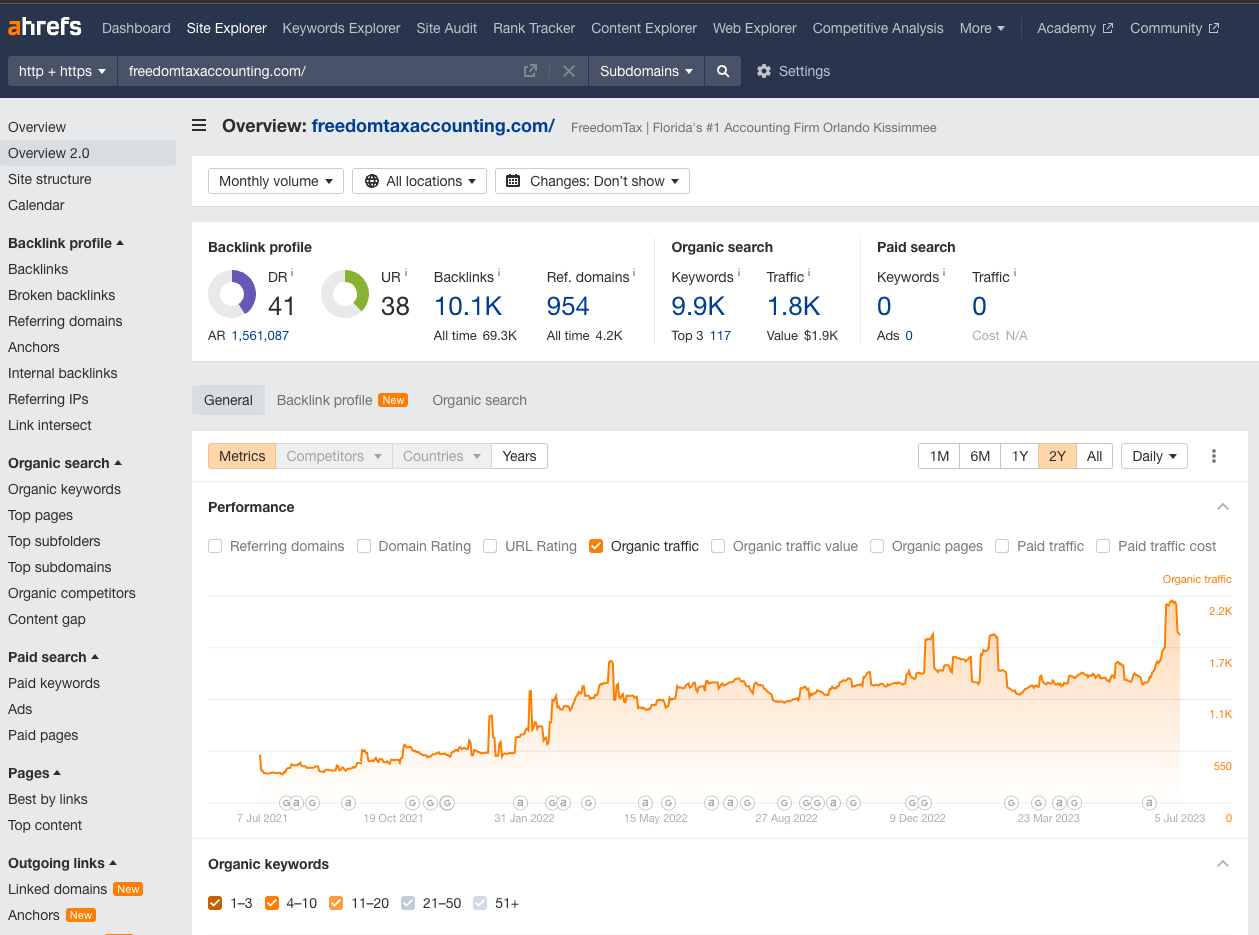Toggle the 21–50 keywords checkbox
This screenshot has height=935, width=1259.
pyautogui.click(x=408, y=903)
